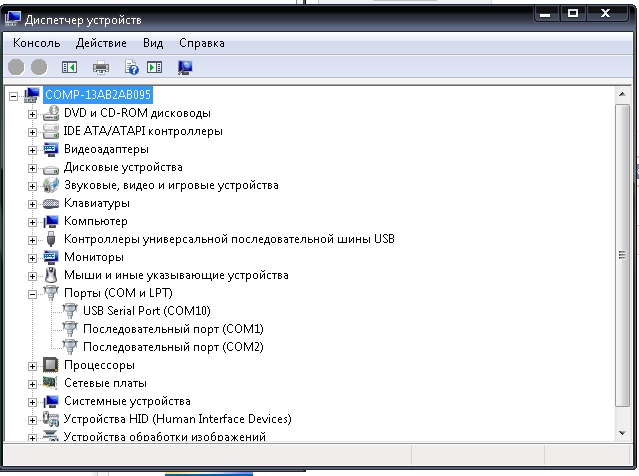Image resolution: width=639 pixels, height=476 pixels.
Task: Click the mouse devices icon
Action: 51,275
